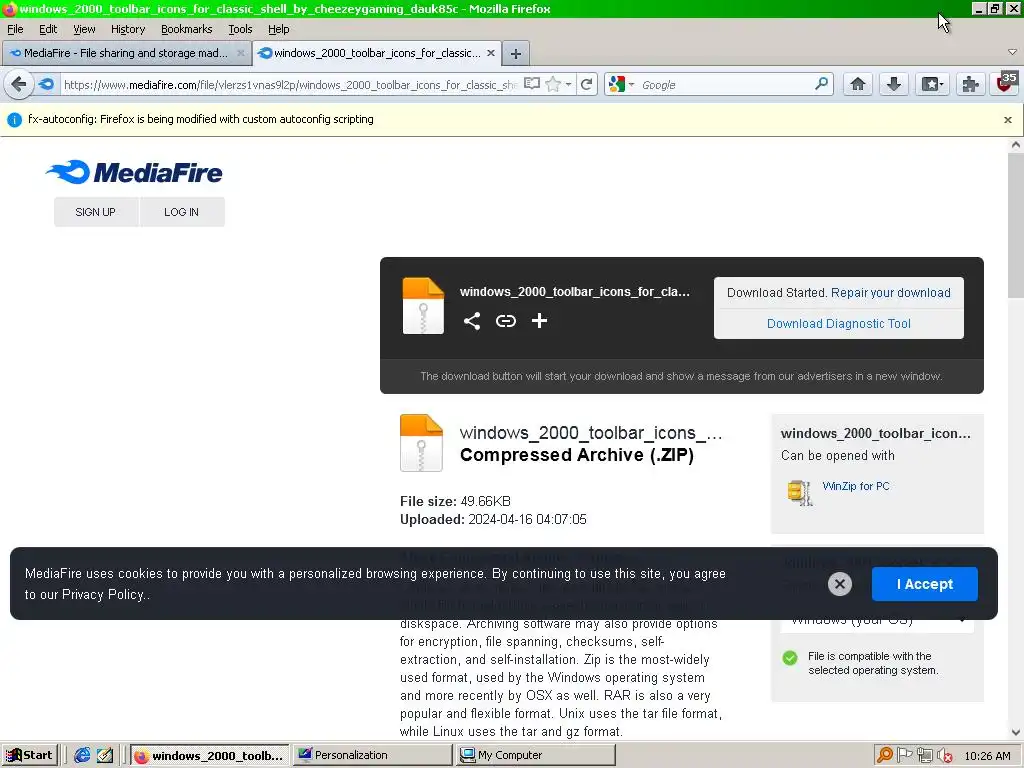
Task: Dismiss the fx-autoconfig notification bar
Action: [1008, 120]
